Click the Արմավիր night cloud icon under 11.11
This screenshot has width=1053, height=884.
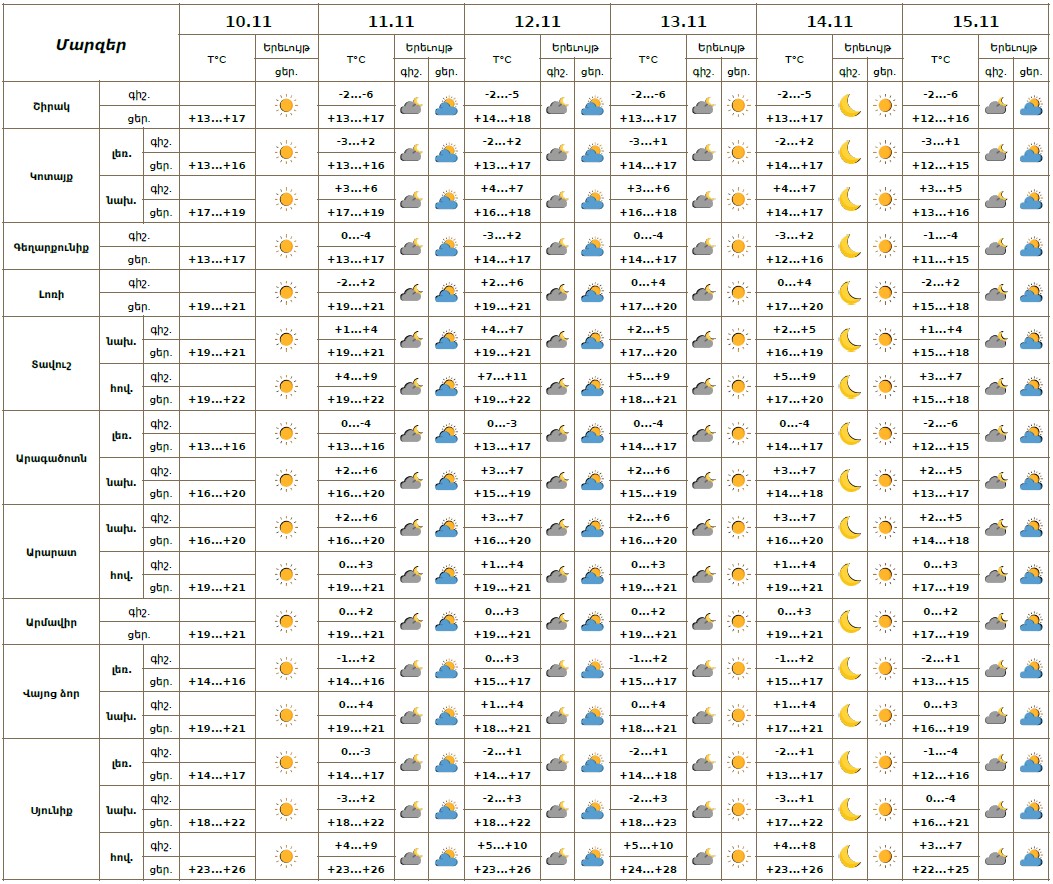tap(411, 622)
